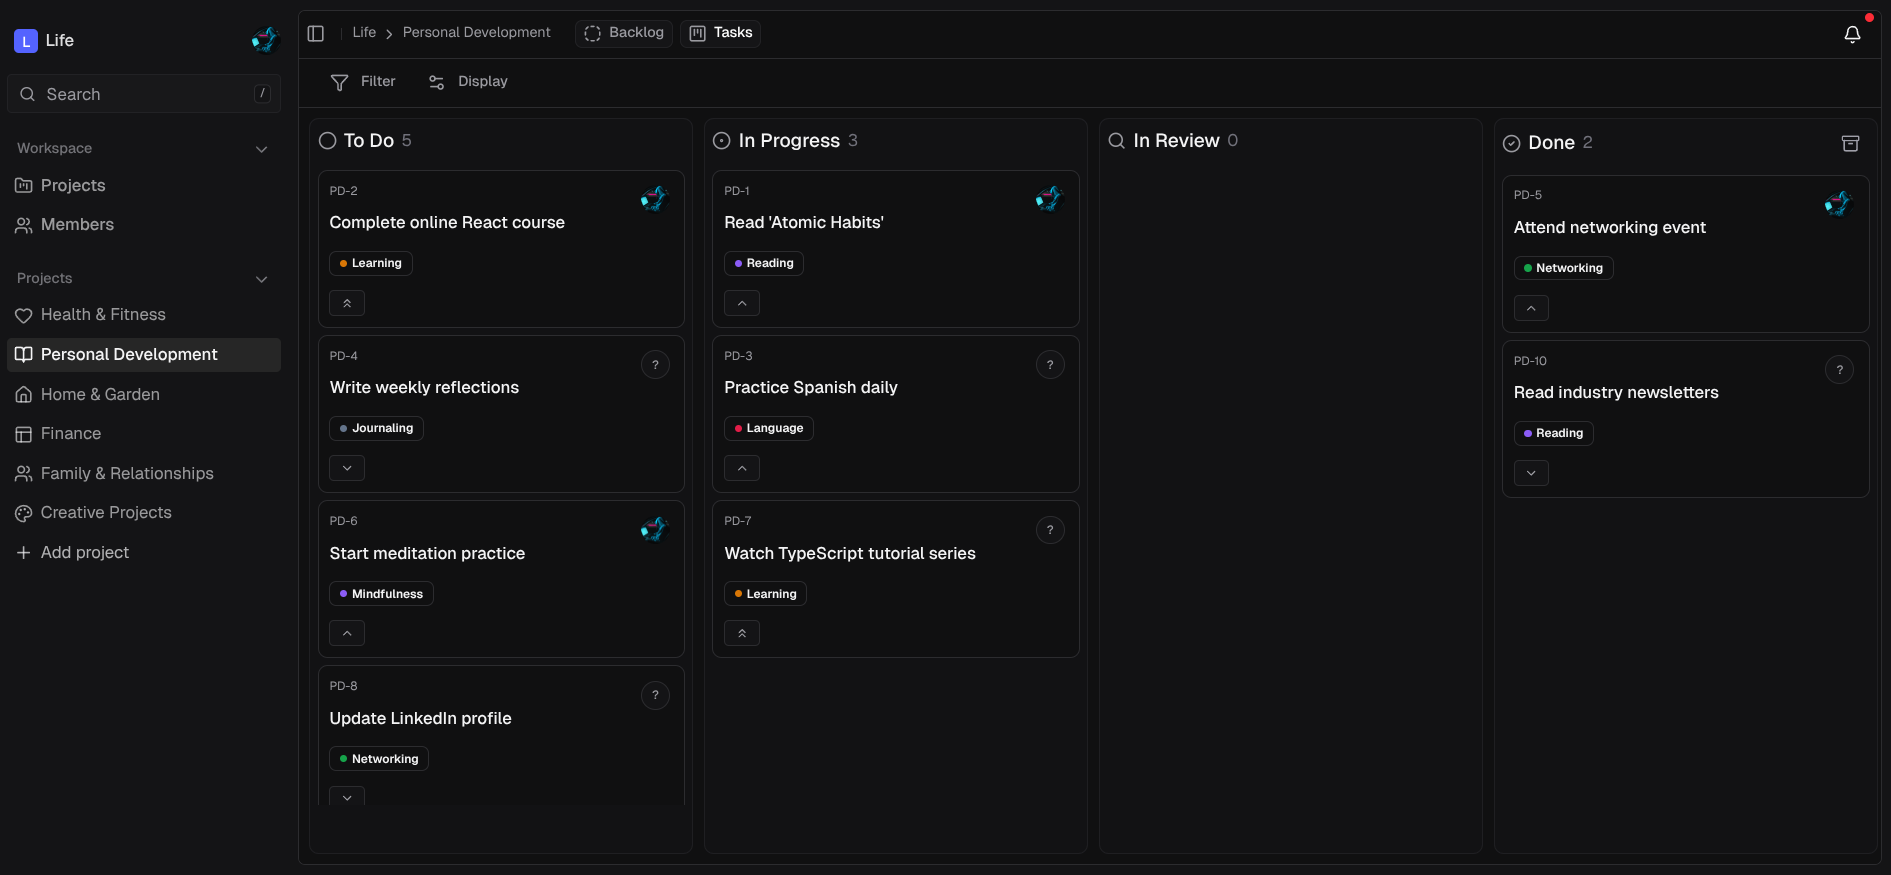The image size is (1891, 875).
Task: Switch to the Tasks tab
Action: tap(721, 33)
